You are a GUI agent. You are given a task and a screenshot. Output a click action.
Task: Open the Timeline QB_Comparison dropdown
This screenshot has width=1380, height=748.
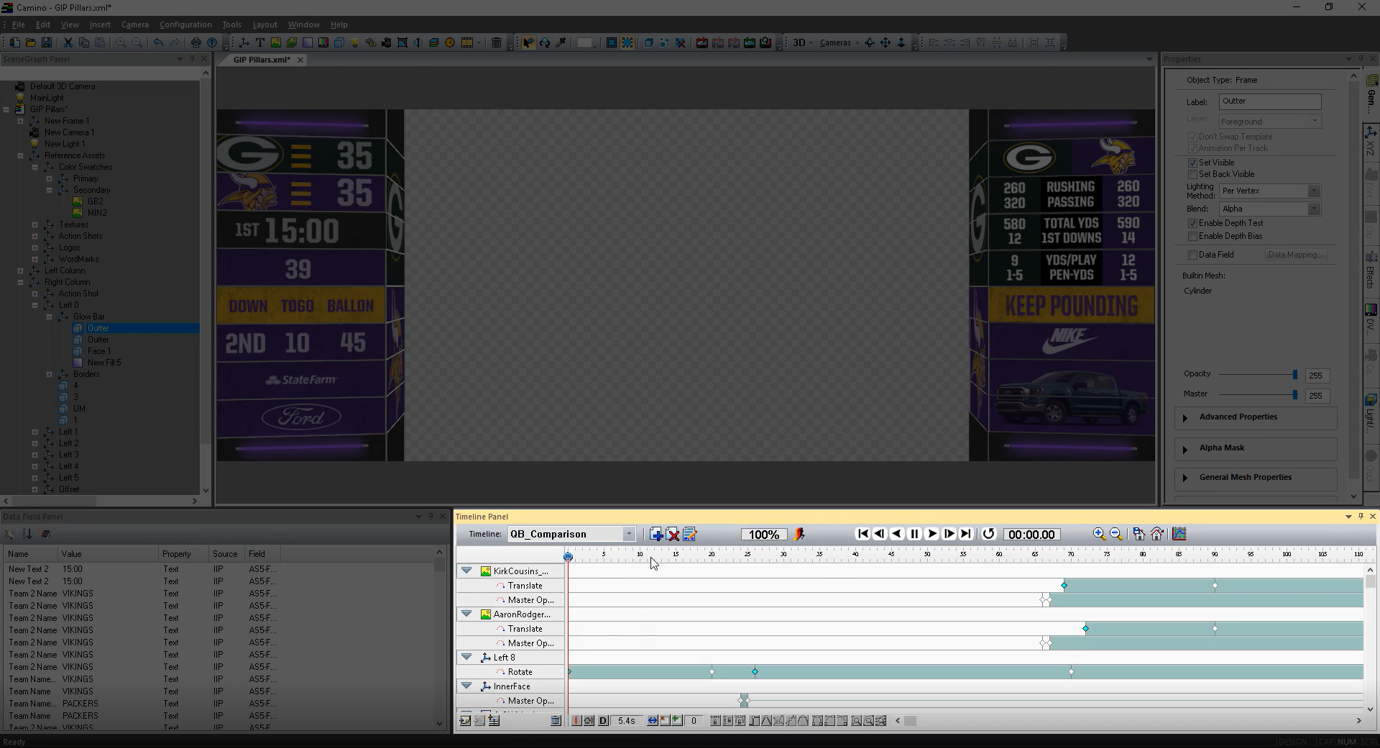pos(628,534)
